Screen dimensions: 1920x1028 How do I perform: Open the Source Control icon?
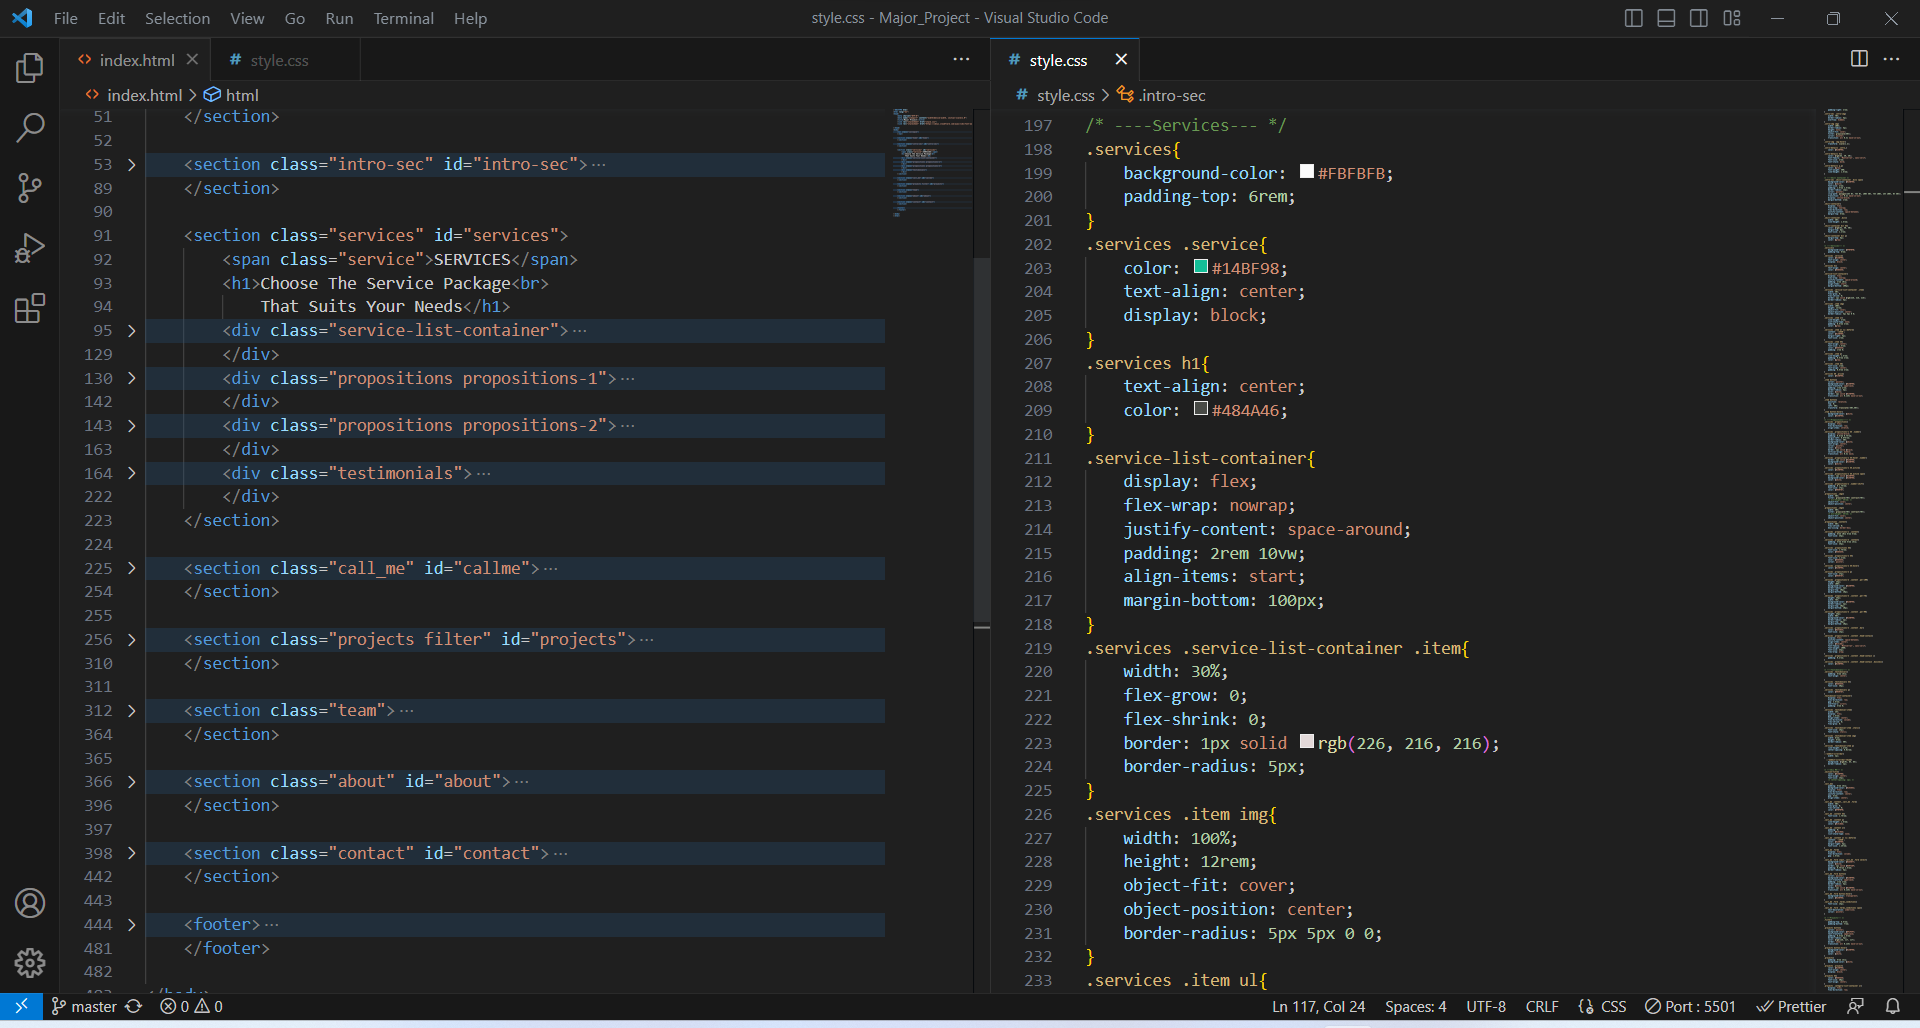coord(29,188)
